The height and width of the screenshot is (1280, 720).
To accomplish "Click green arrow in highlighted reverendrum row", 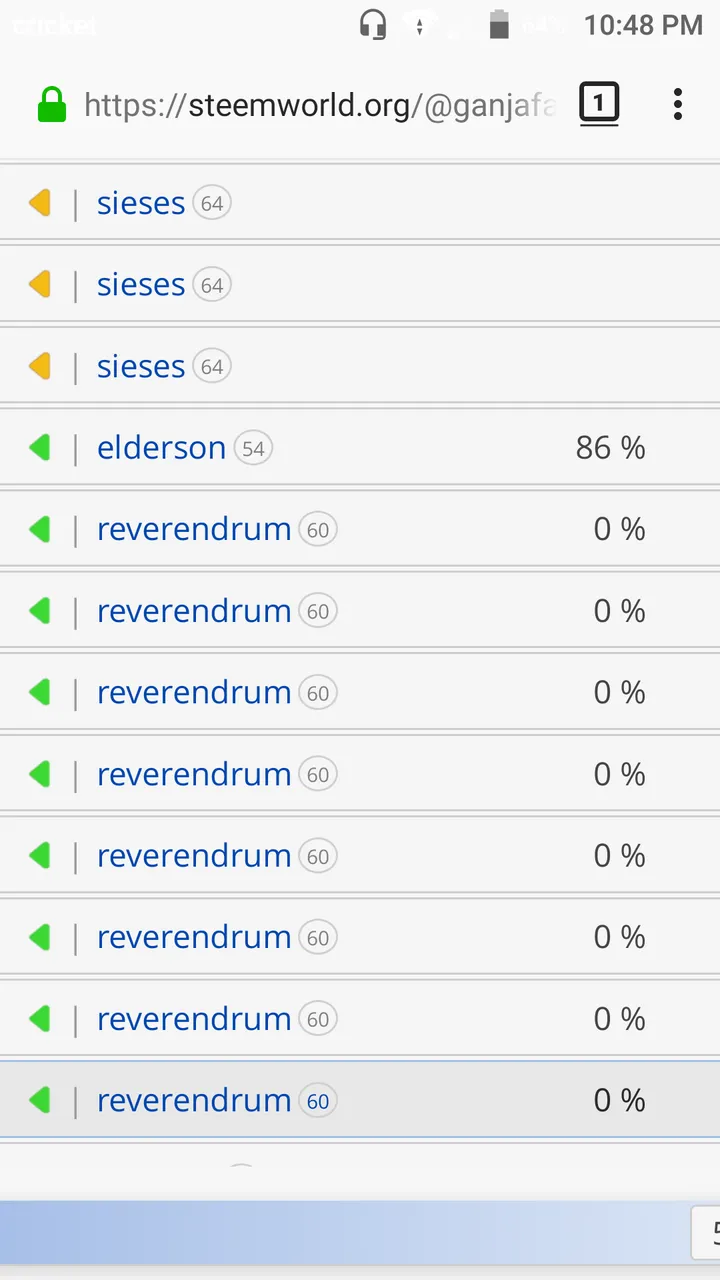I will 40,1101.
